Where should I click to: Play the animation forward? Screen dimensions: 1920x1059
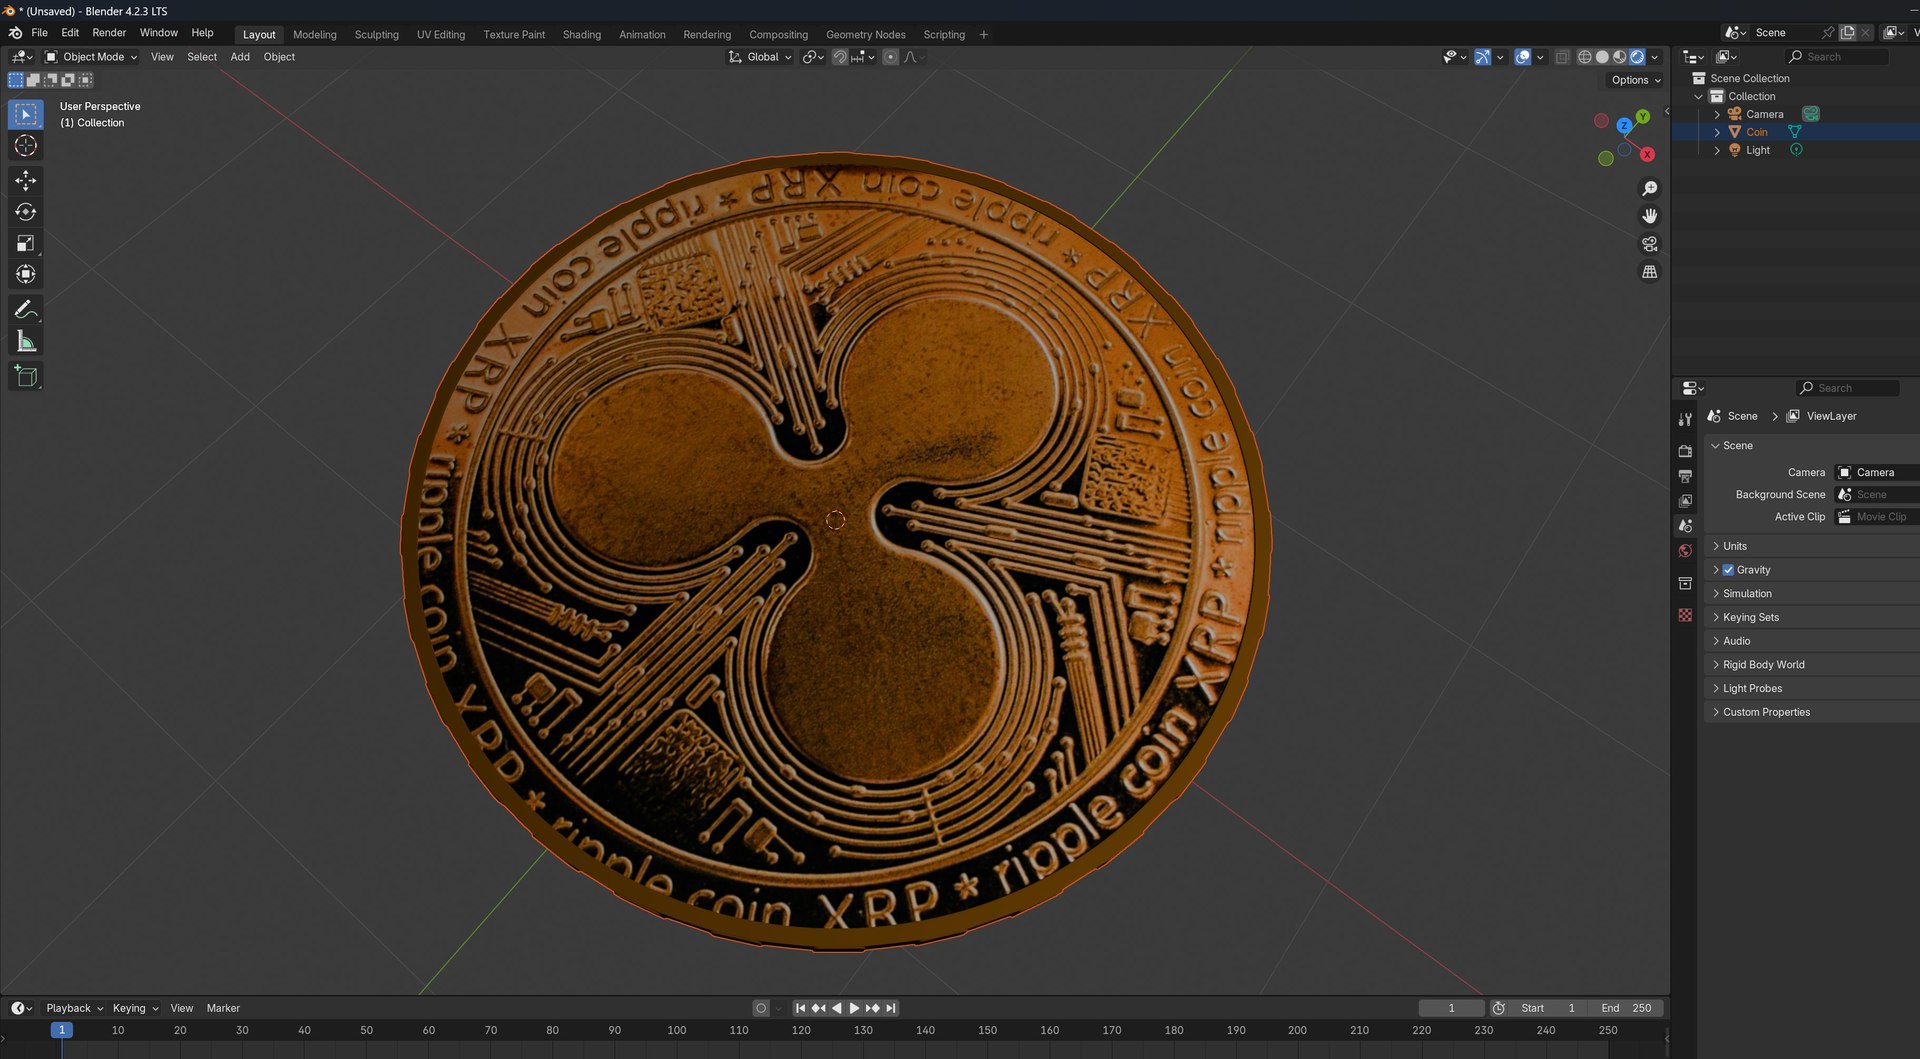(x=854, y=1008)
